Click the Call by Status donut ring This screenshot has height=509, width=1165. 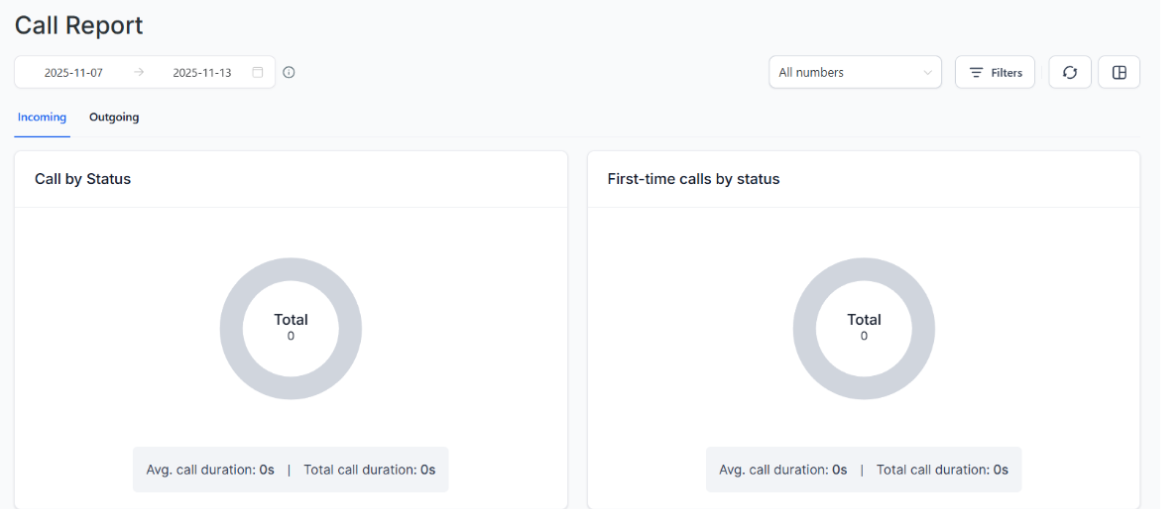[291, 270]
